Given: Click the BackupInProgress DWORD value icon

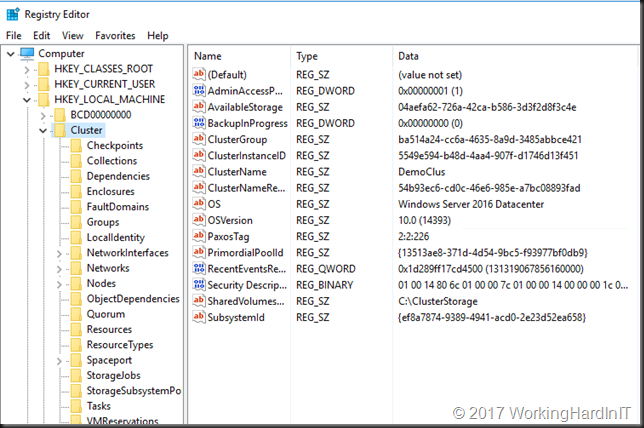Looking at the screenshot, I should click(x=199, y=122).
